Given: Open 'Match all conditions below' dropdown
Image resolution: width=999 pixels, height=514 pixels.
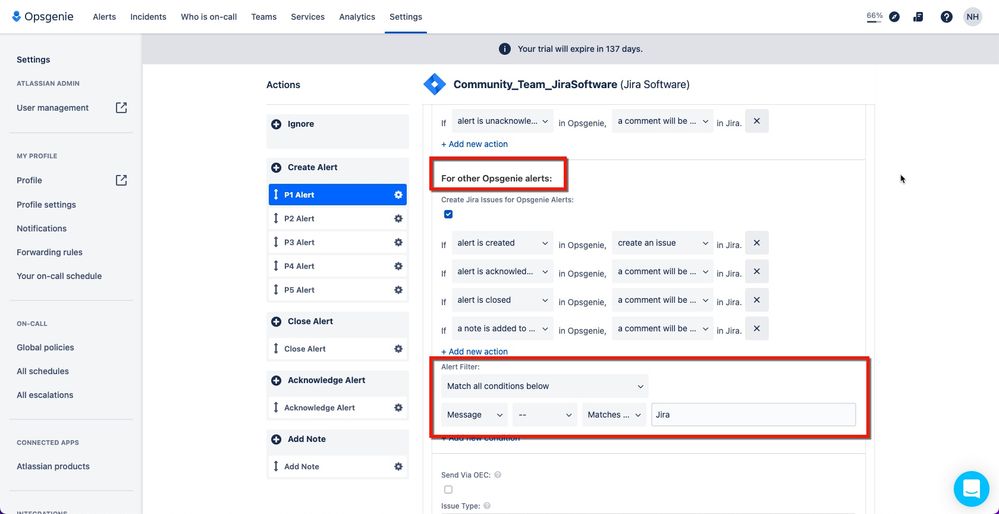Looking at the screenshot, I should click(545, 386).
